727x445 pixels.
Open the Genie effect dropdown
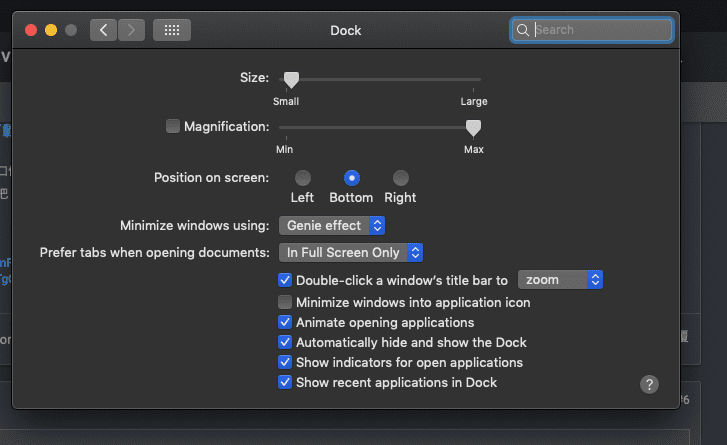[x=331, y=226]
